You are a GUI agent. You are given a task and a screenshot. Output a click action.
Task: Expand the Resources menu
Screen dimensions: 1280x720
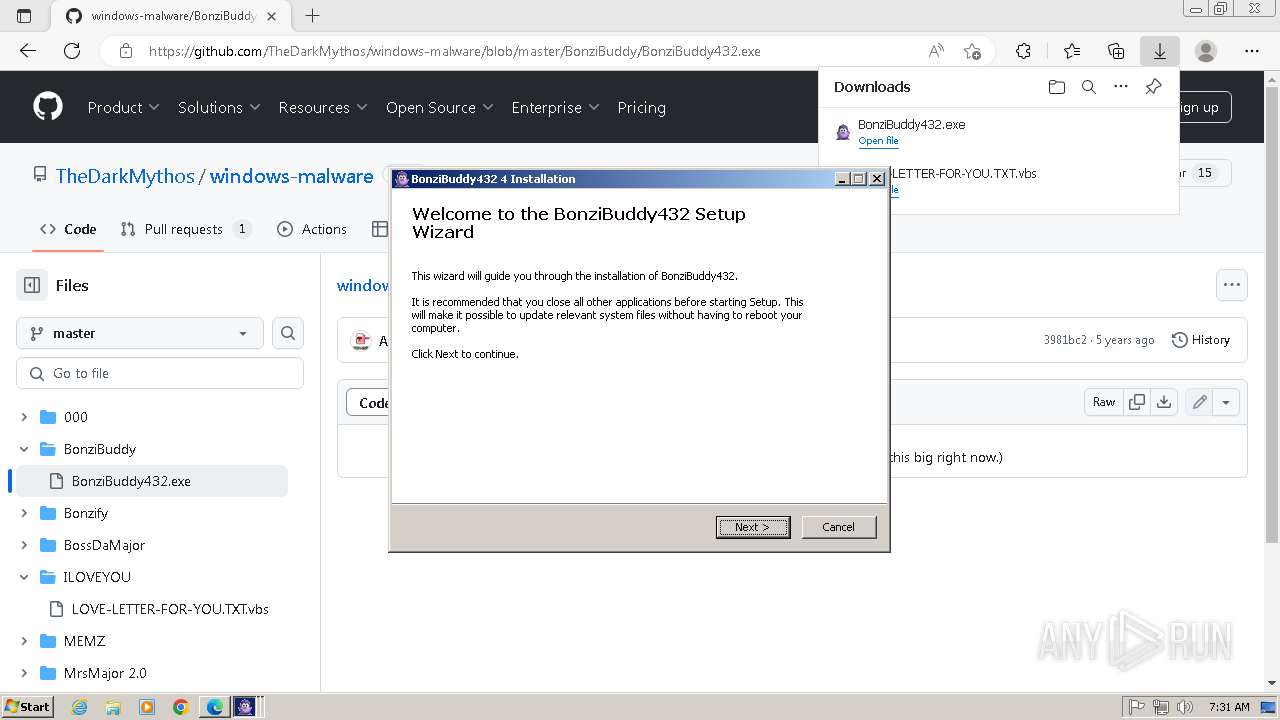pyautogui.click(x=323, y=107)
